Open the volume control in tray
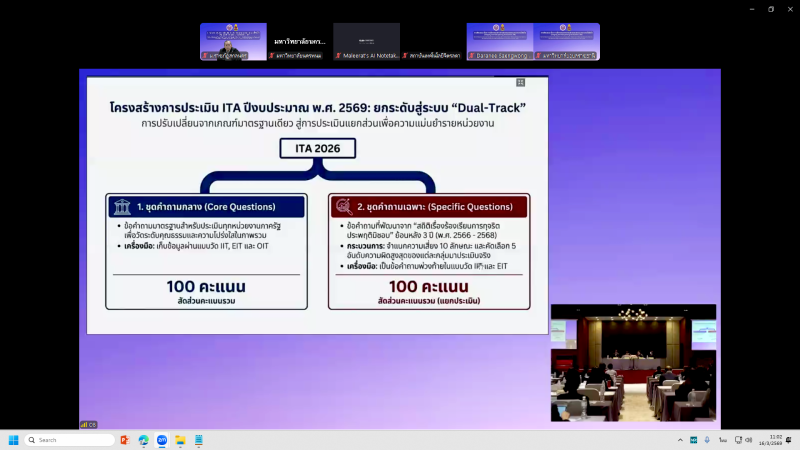Image resolution: width=800 pixels, height=450 pixels. (749, 440)
